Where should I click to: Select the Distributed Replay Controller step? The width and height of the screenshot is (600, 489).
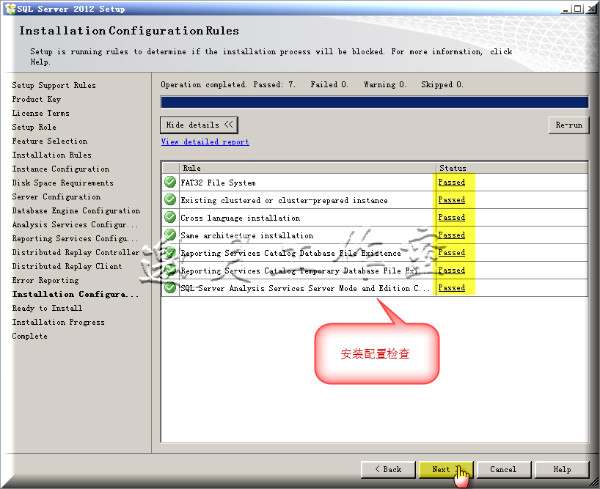coord(76,252)
